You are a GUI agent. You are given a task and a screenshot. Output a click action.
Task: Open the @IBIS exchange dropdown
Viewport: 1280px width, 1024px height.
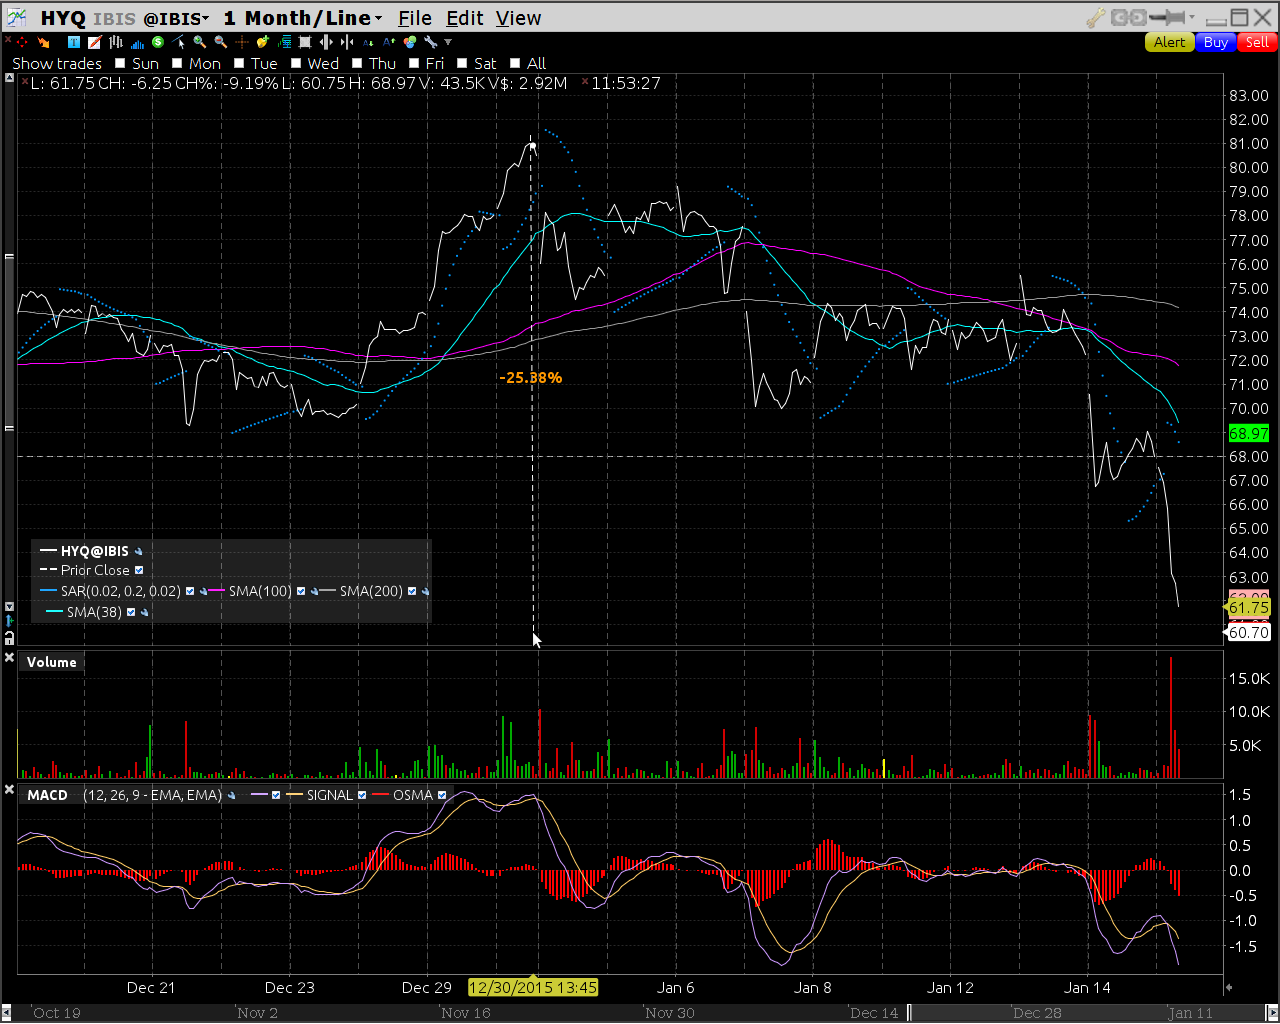(x=176, y=18)
